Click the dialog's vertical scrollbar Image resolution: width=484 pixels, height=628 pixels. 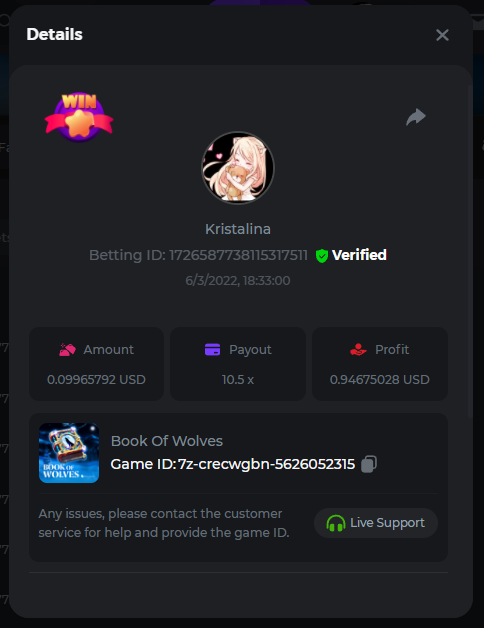pos(470,252)
